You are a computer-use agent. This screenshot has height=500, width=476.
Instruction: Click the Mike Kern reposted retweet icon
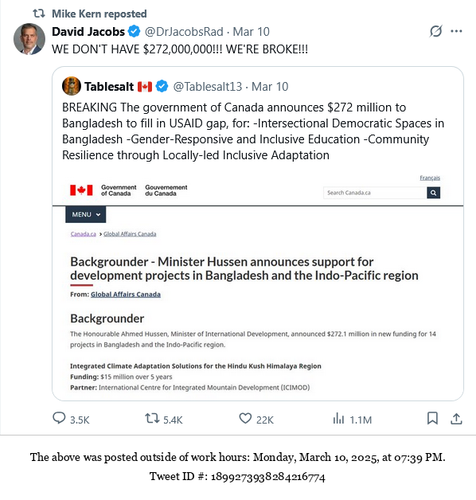39,14
